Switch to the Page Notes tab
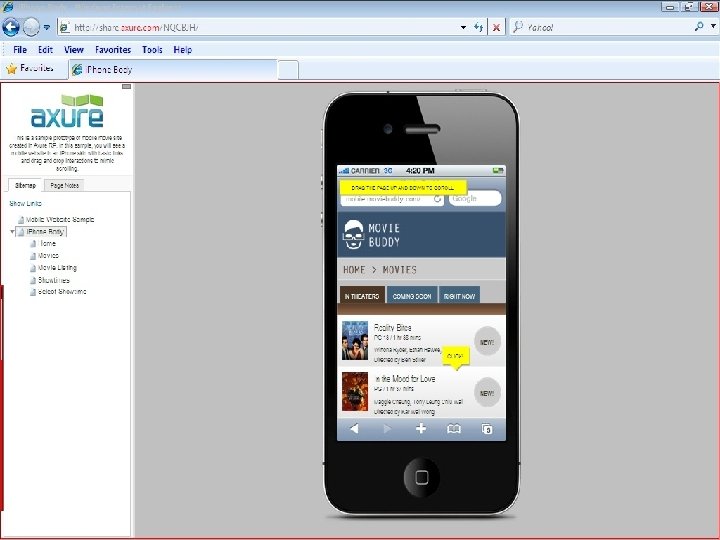 tap(64, 186)
